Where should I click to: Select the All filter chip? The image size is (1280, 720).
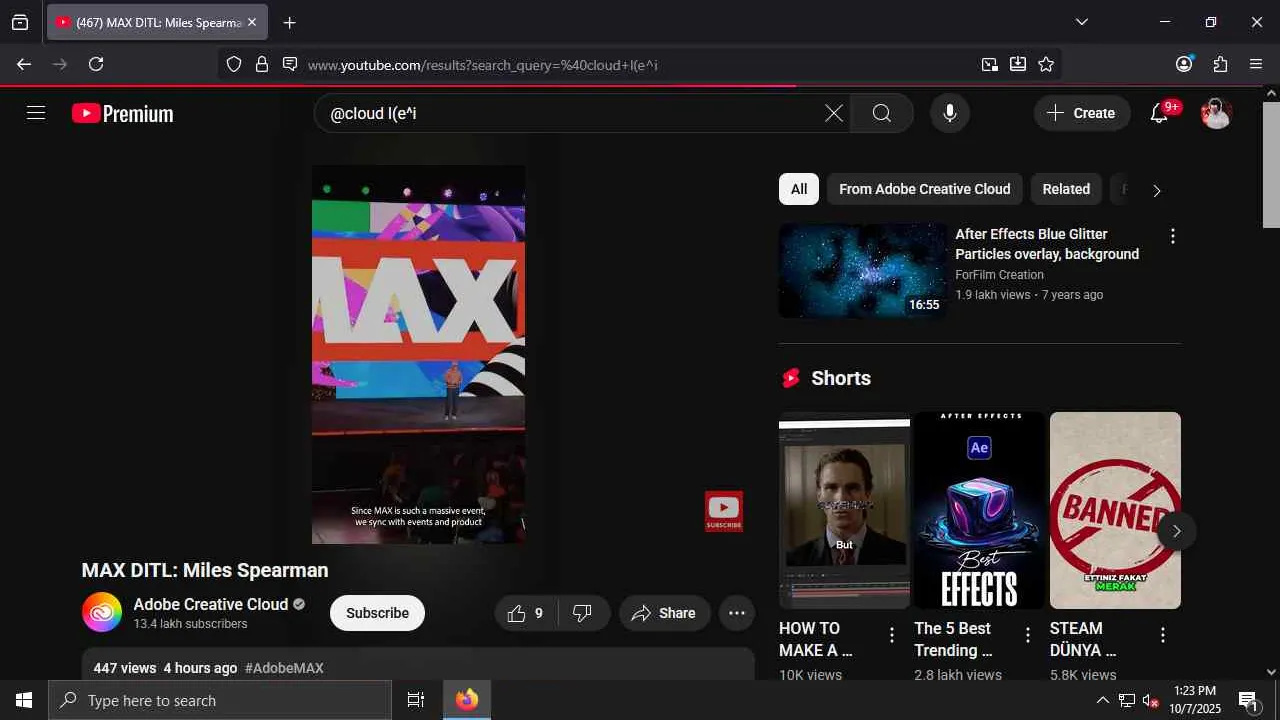799,189
